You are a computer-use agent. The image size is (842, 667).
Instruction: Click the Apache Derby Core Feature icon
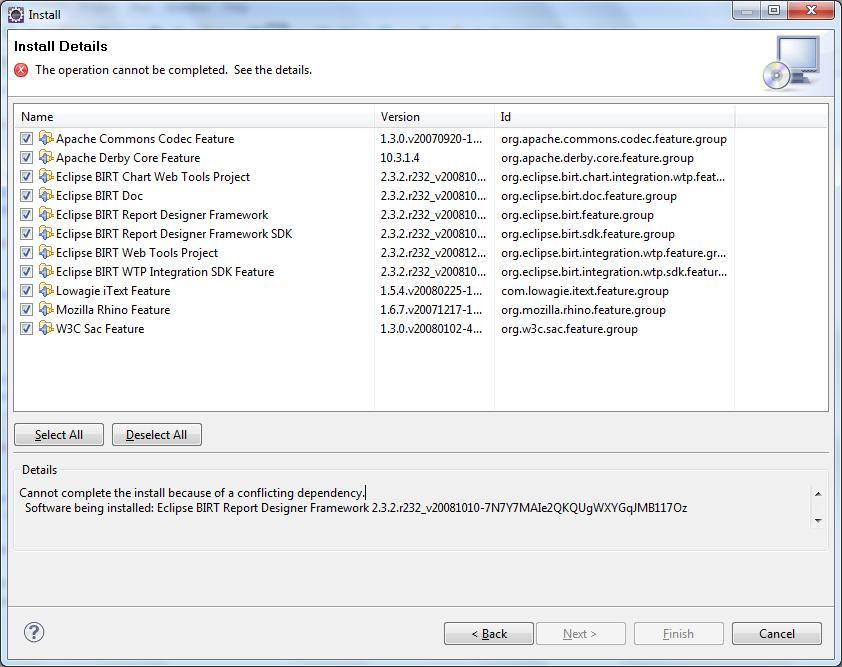[47, 157]
